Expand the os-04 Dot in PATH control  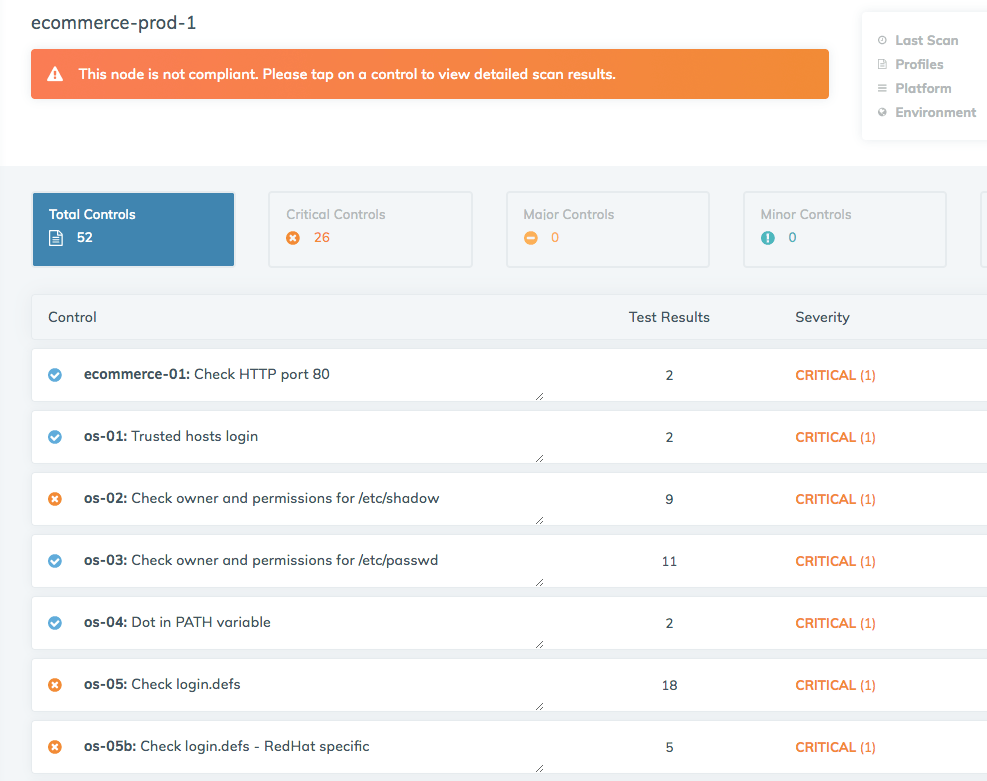click(x=200, y=623)
